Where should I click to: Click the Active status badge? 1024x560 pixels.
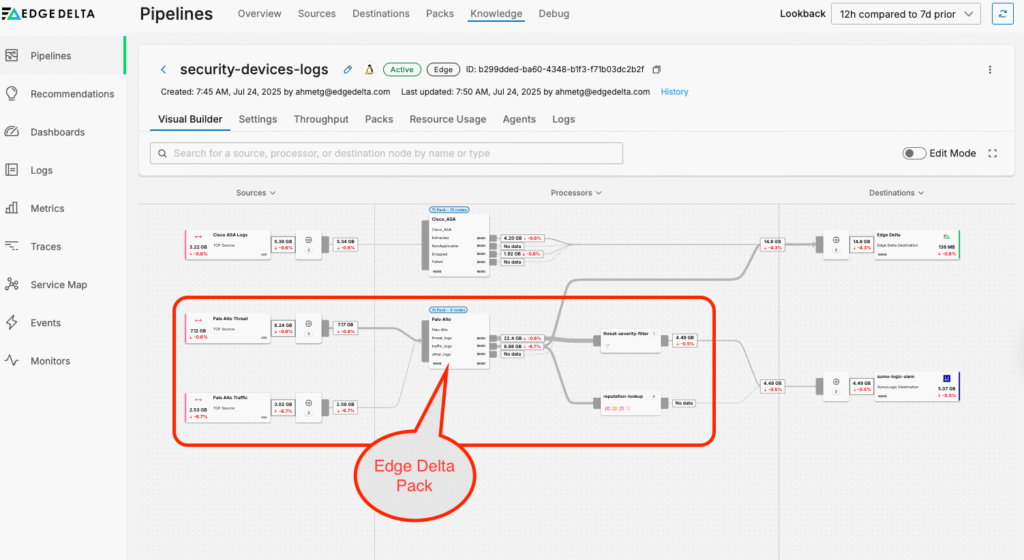click(x=402, y=70)
